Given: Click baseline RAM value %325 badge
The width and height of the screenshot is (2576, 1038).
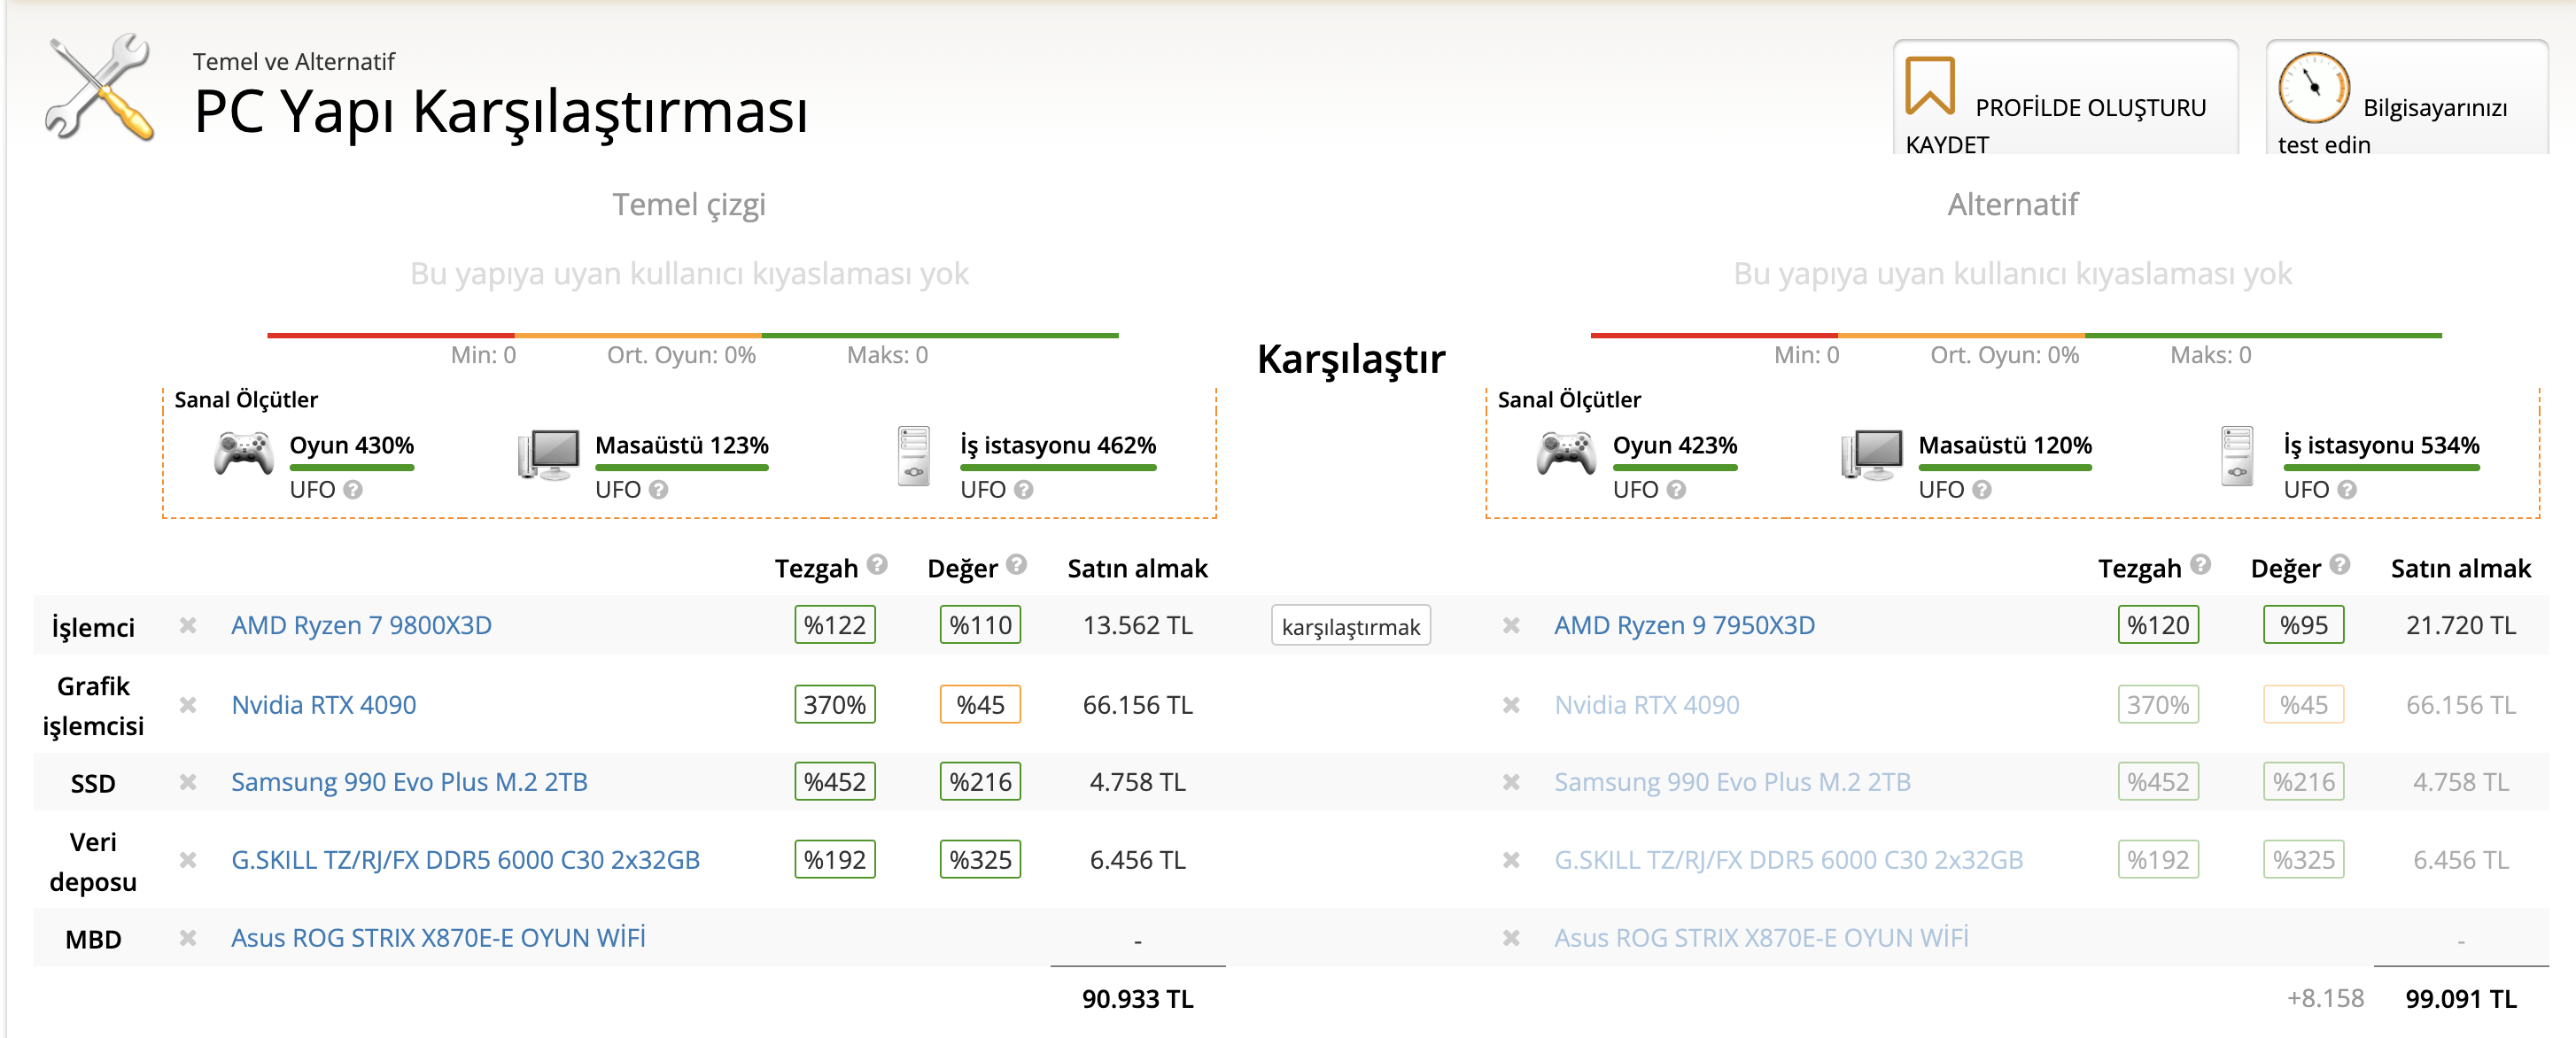Looking at the screenshot, I should click(x=980, y=860).
